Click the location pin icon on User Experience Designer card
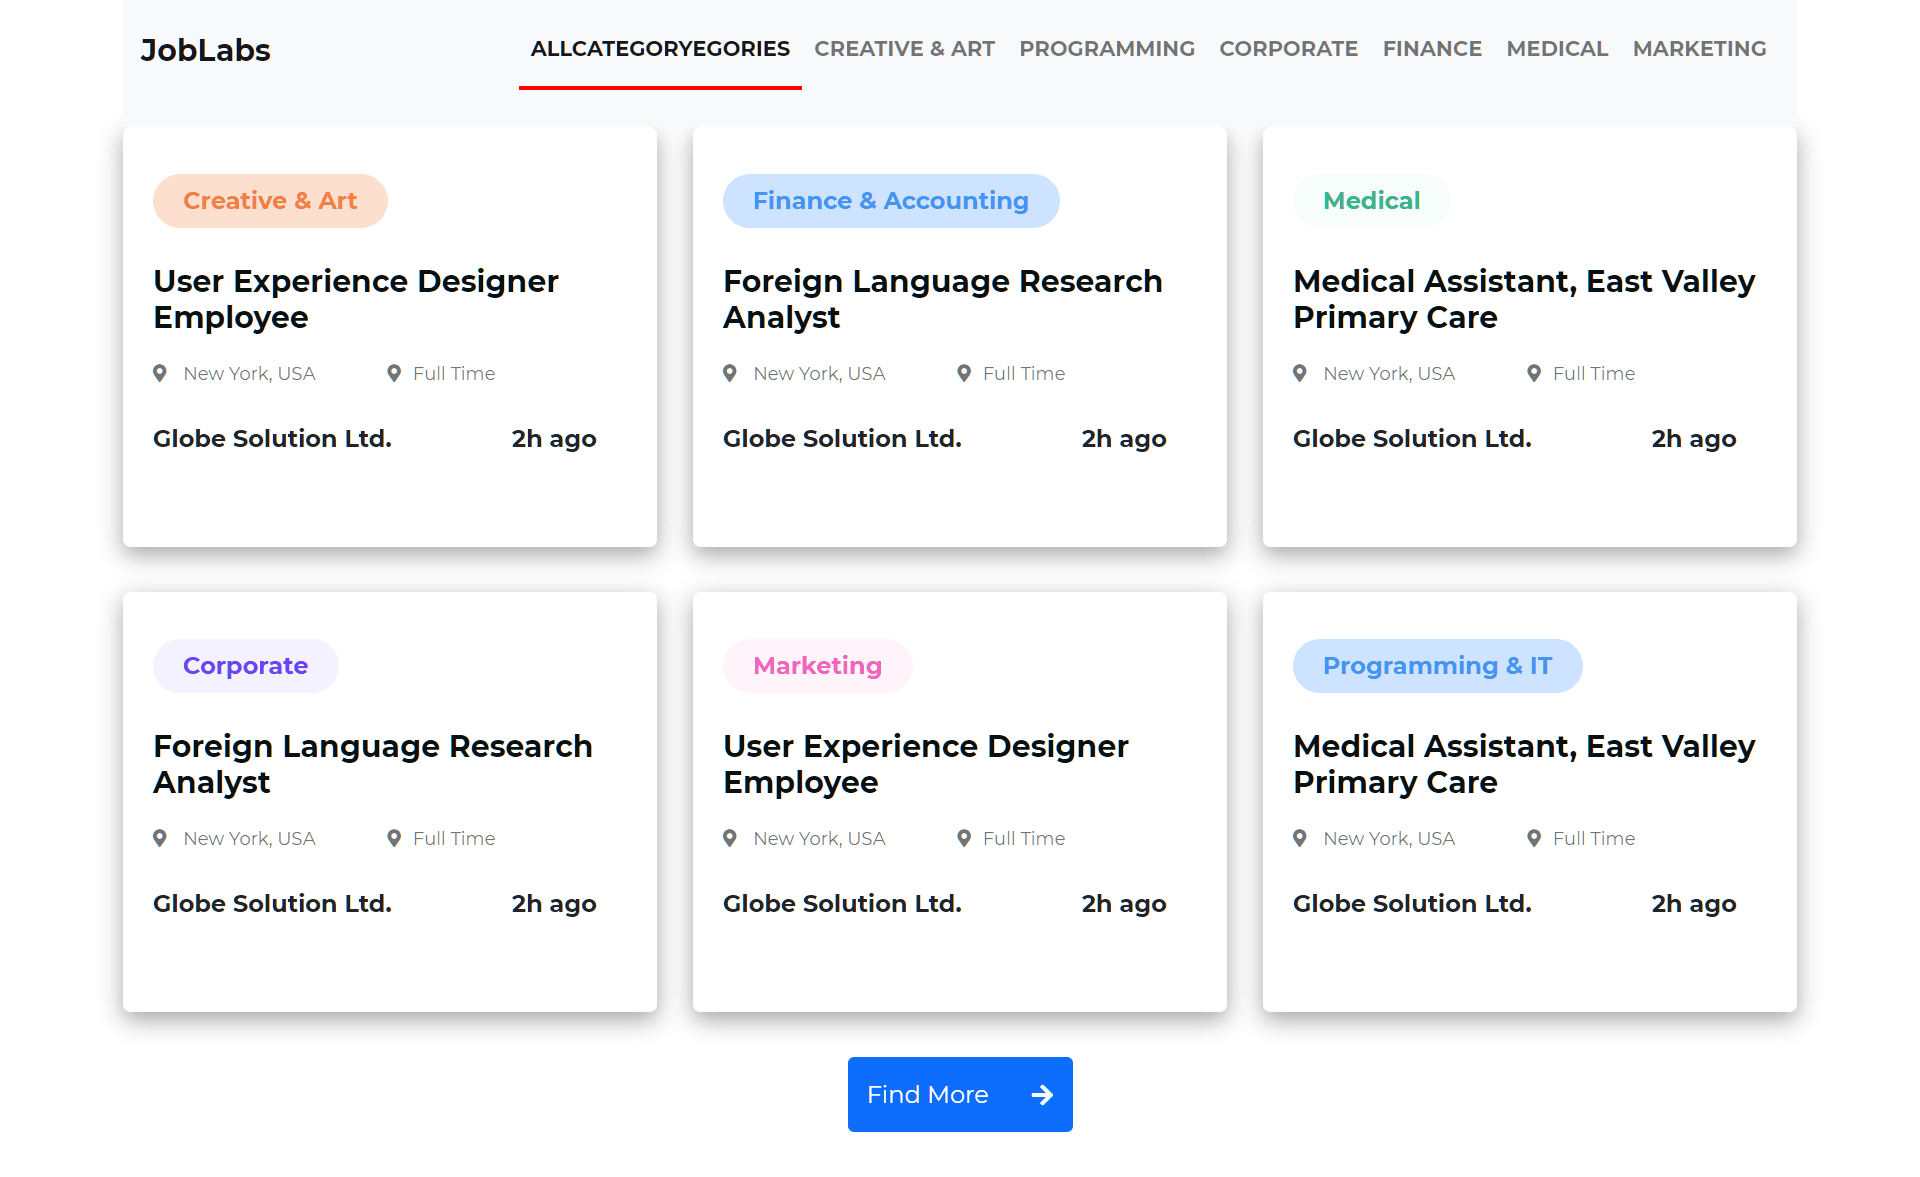The width and height of the screenshot is (1920, 1177). pos(160,373)
